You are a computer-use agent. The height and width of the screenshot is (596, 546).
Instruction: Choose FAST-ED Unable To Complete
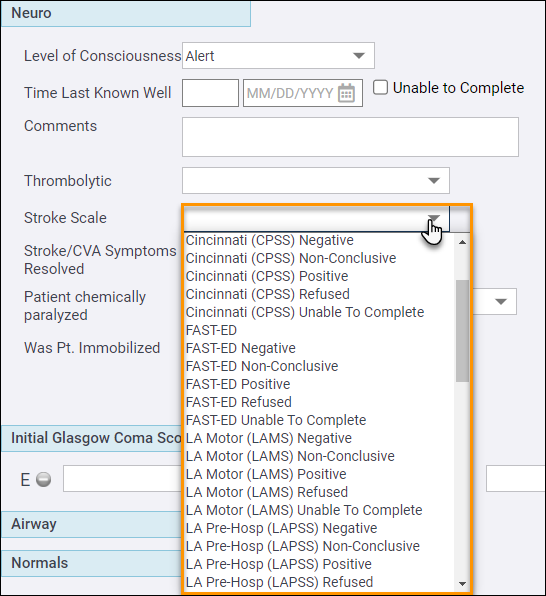coord(276,420)
